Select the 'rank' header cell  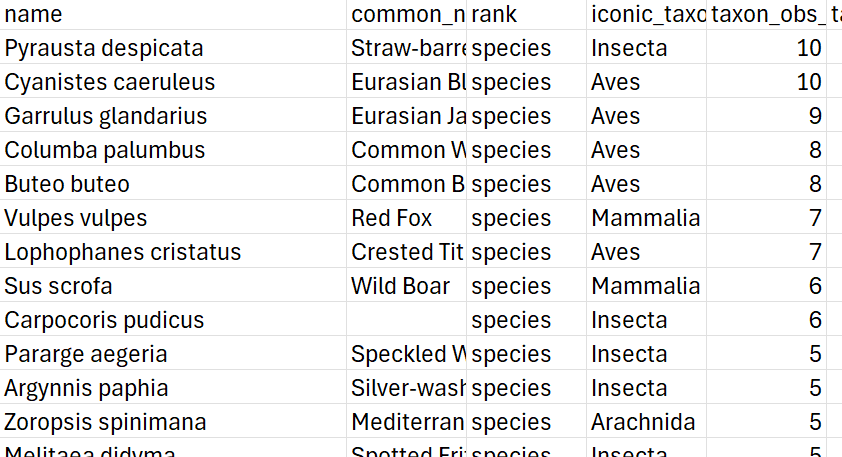[525, 14]
